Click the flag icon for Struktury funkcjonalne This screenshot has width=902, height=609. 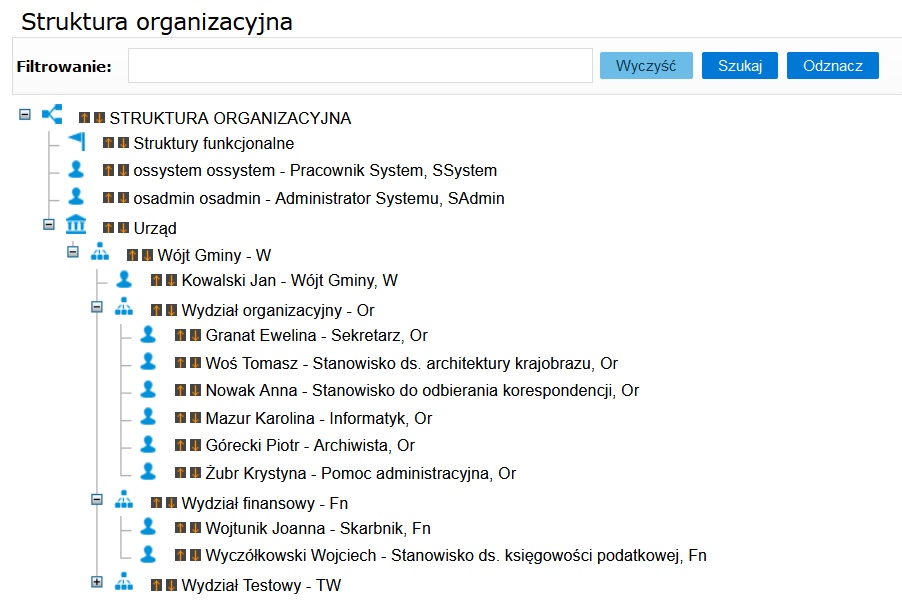click(x=77, y=141)
